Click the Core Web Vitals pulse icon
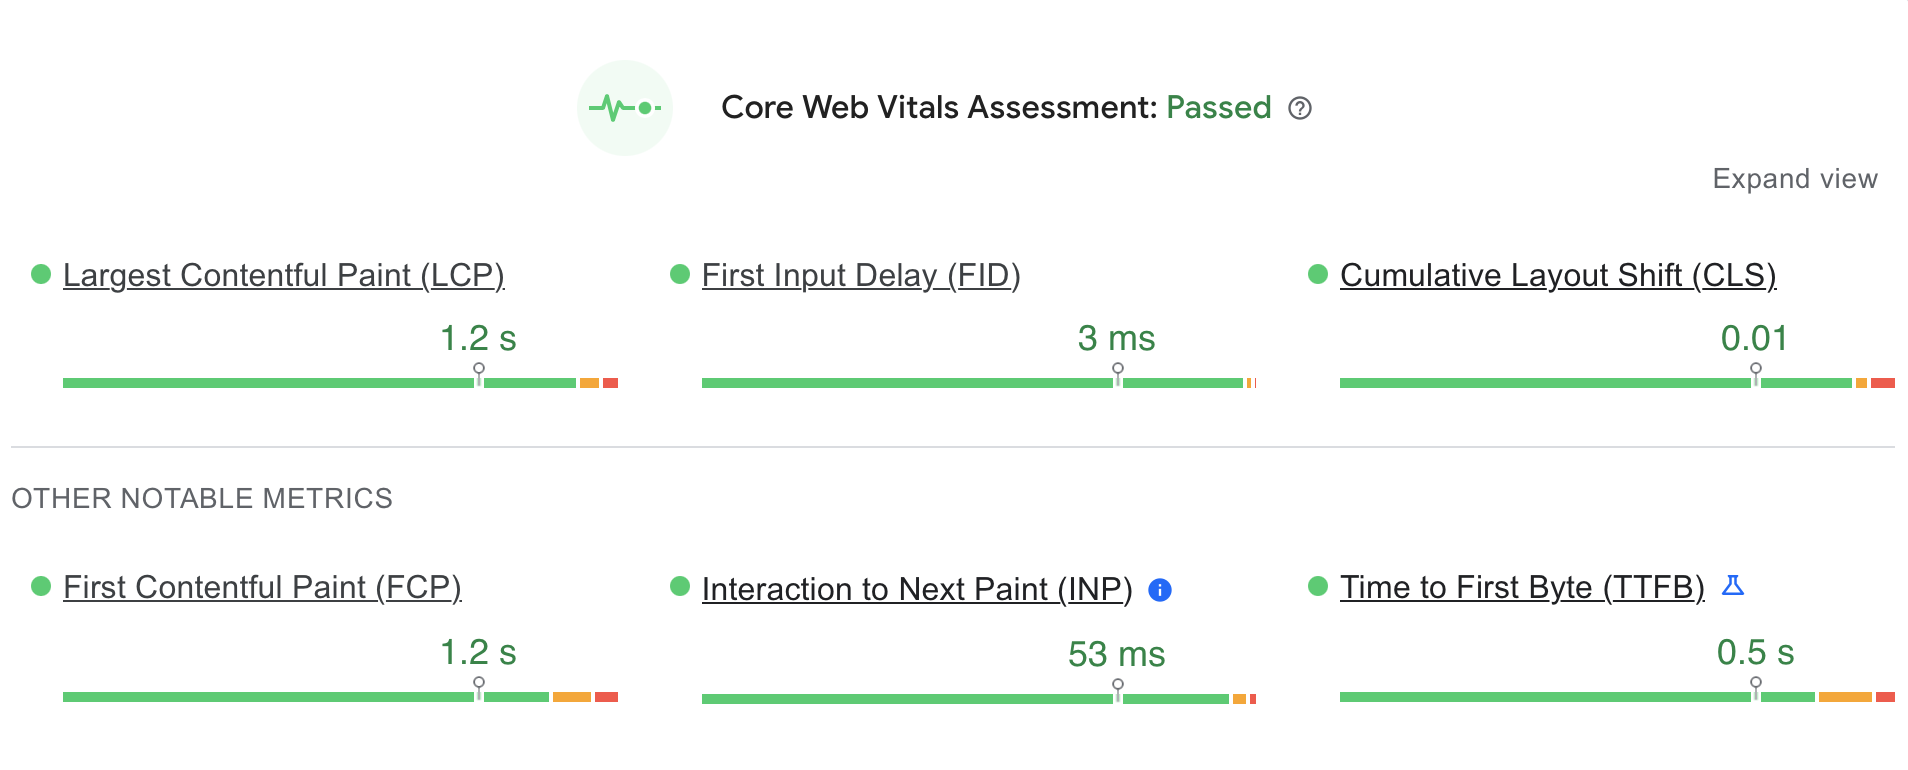The width and height of the screenshot is (1908, 770). point(625,107)
